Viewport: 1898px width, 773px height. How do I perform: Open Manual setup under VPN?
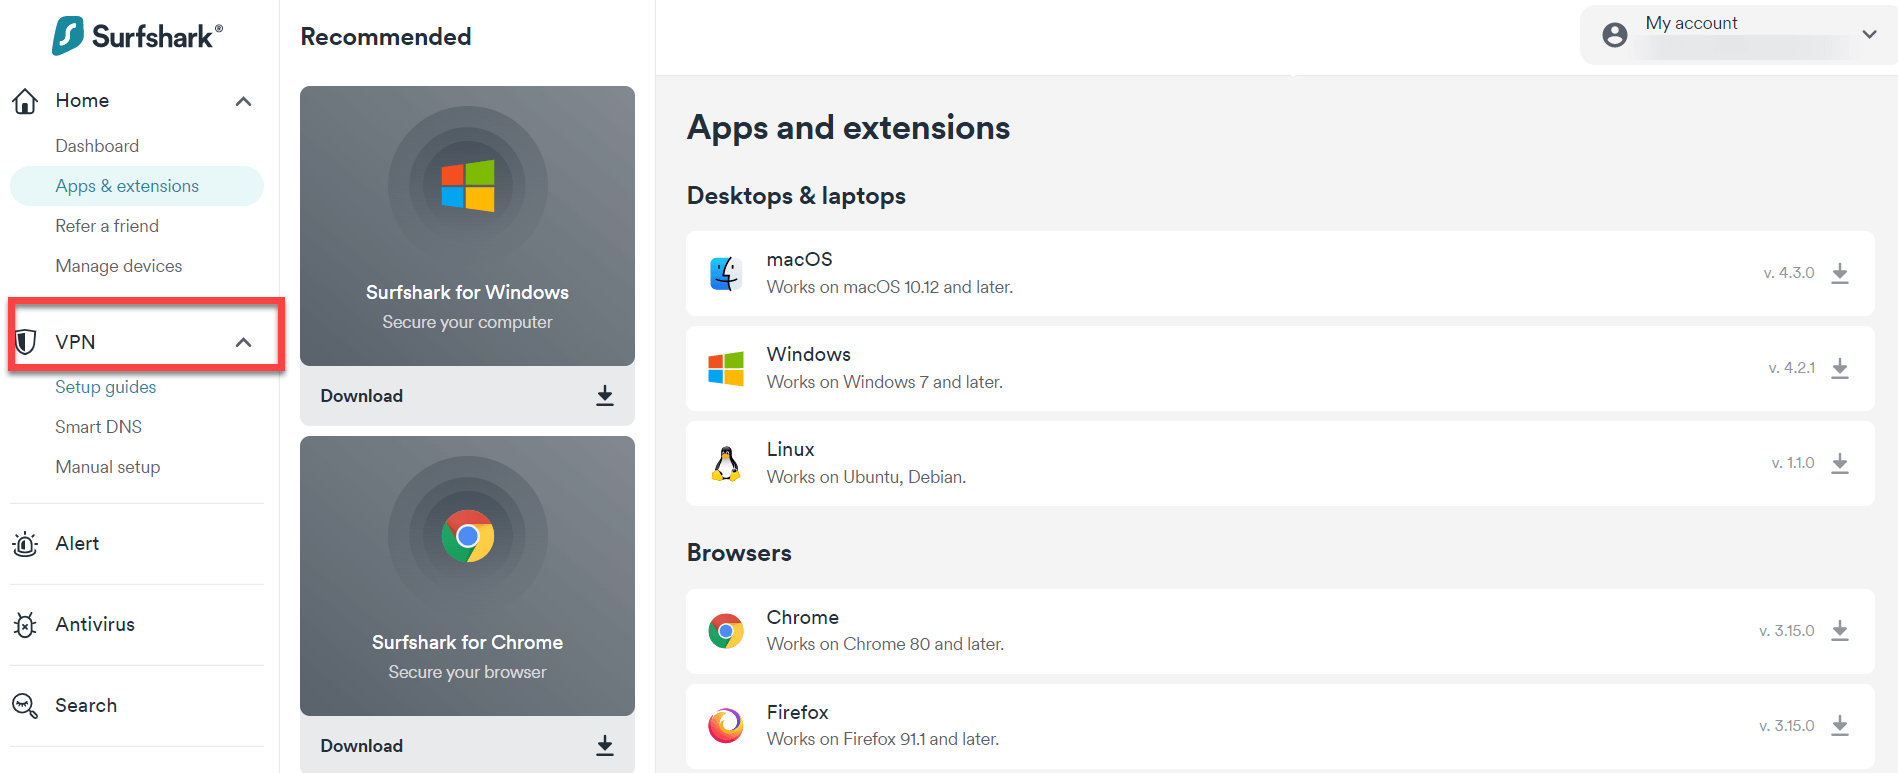[x=108, y=467]
